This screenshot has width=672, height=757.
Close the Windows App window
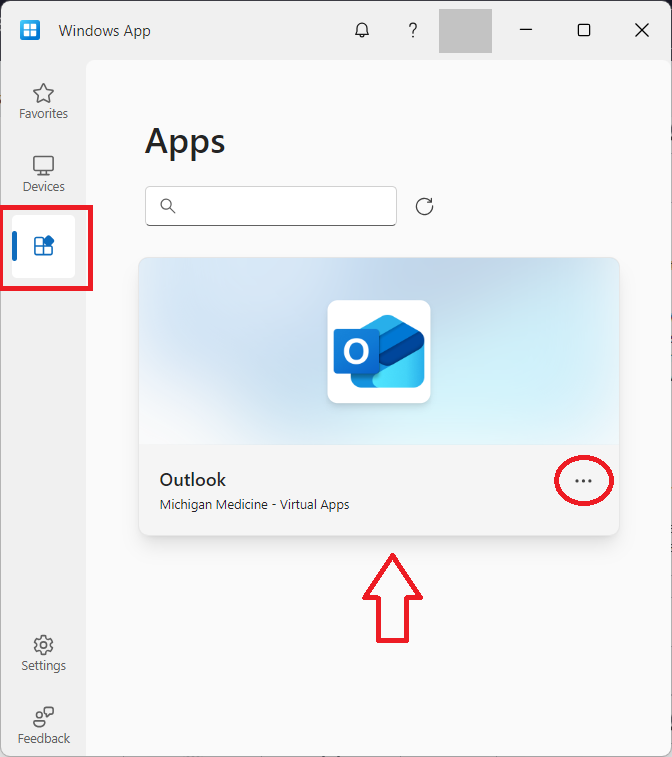click(x=642, y=30)
